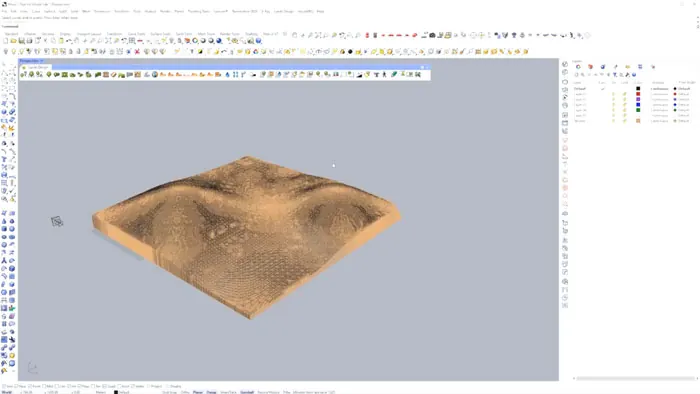This screenshot has width=700, height=394.
Task: Click the hammer tools icon in Layers panel
Action: click(628, 75)
